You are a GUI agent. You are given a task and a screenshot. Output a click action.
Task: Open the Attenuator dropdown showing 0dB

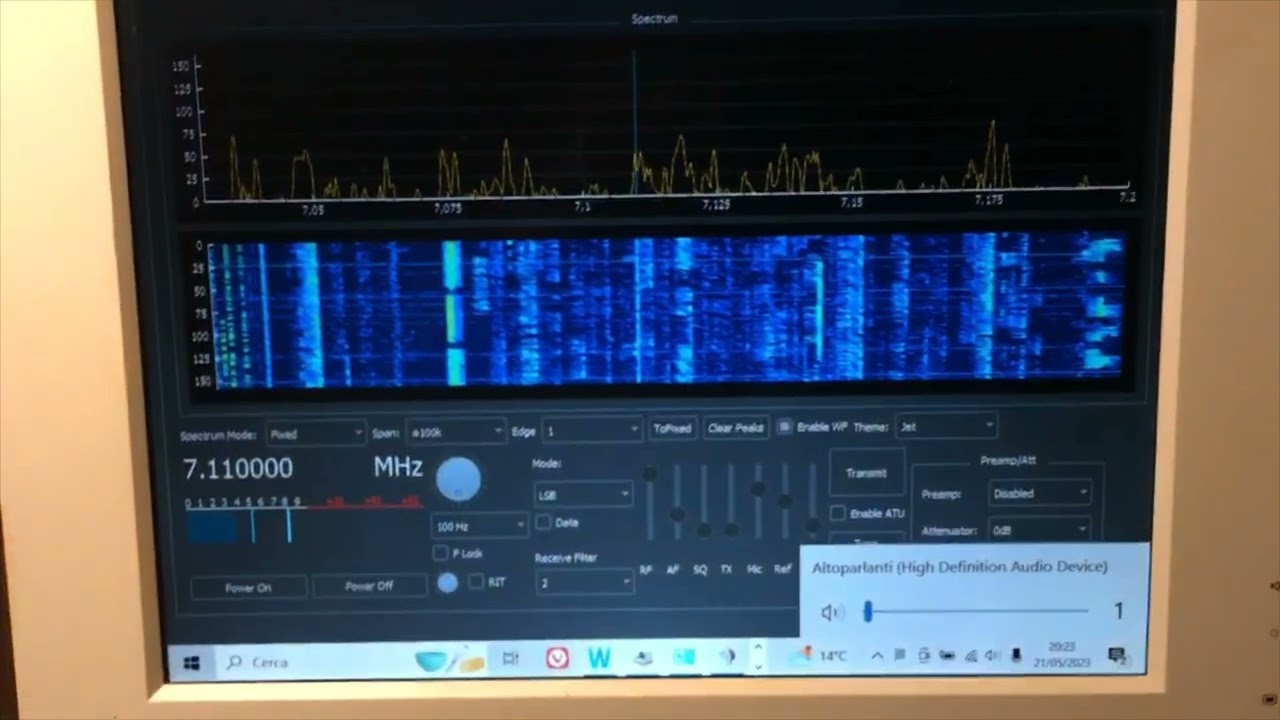coord(1039,529)
